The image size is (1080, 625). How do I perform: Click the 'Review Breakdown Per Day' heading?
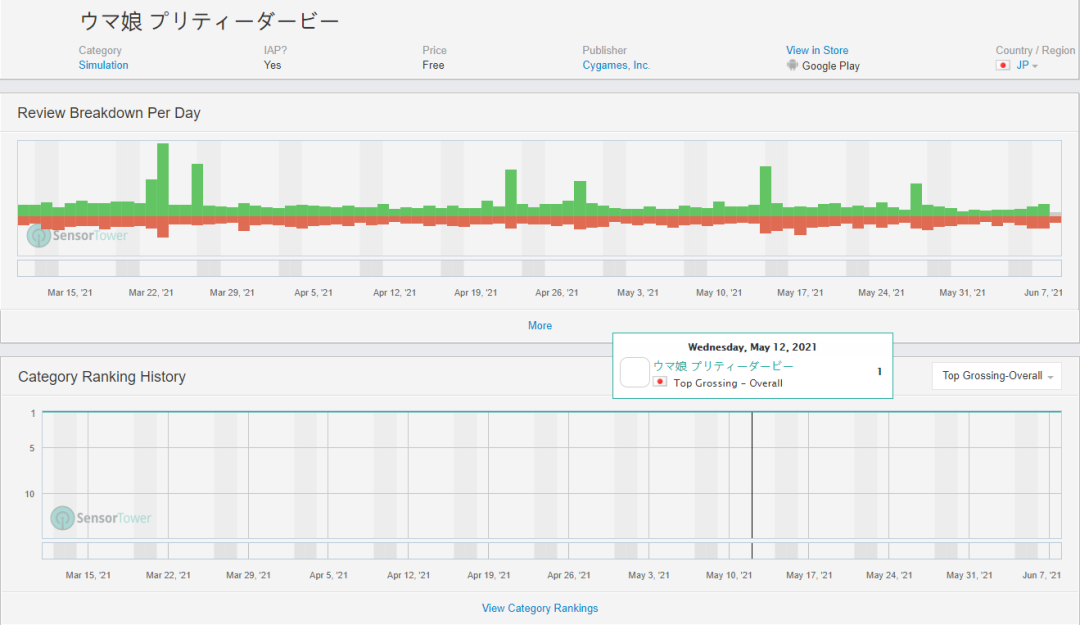coord(109,113)
